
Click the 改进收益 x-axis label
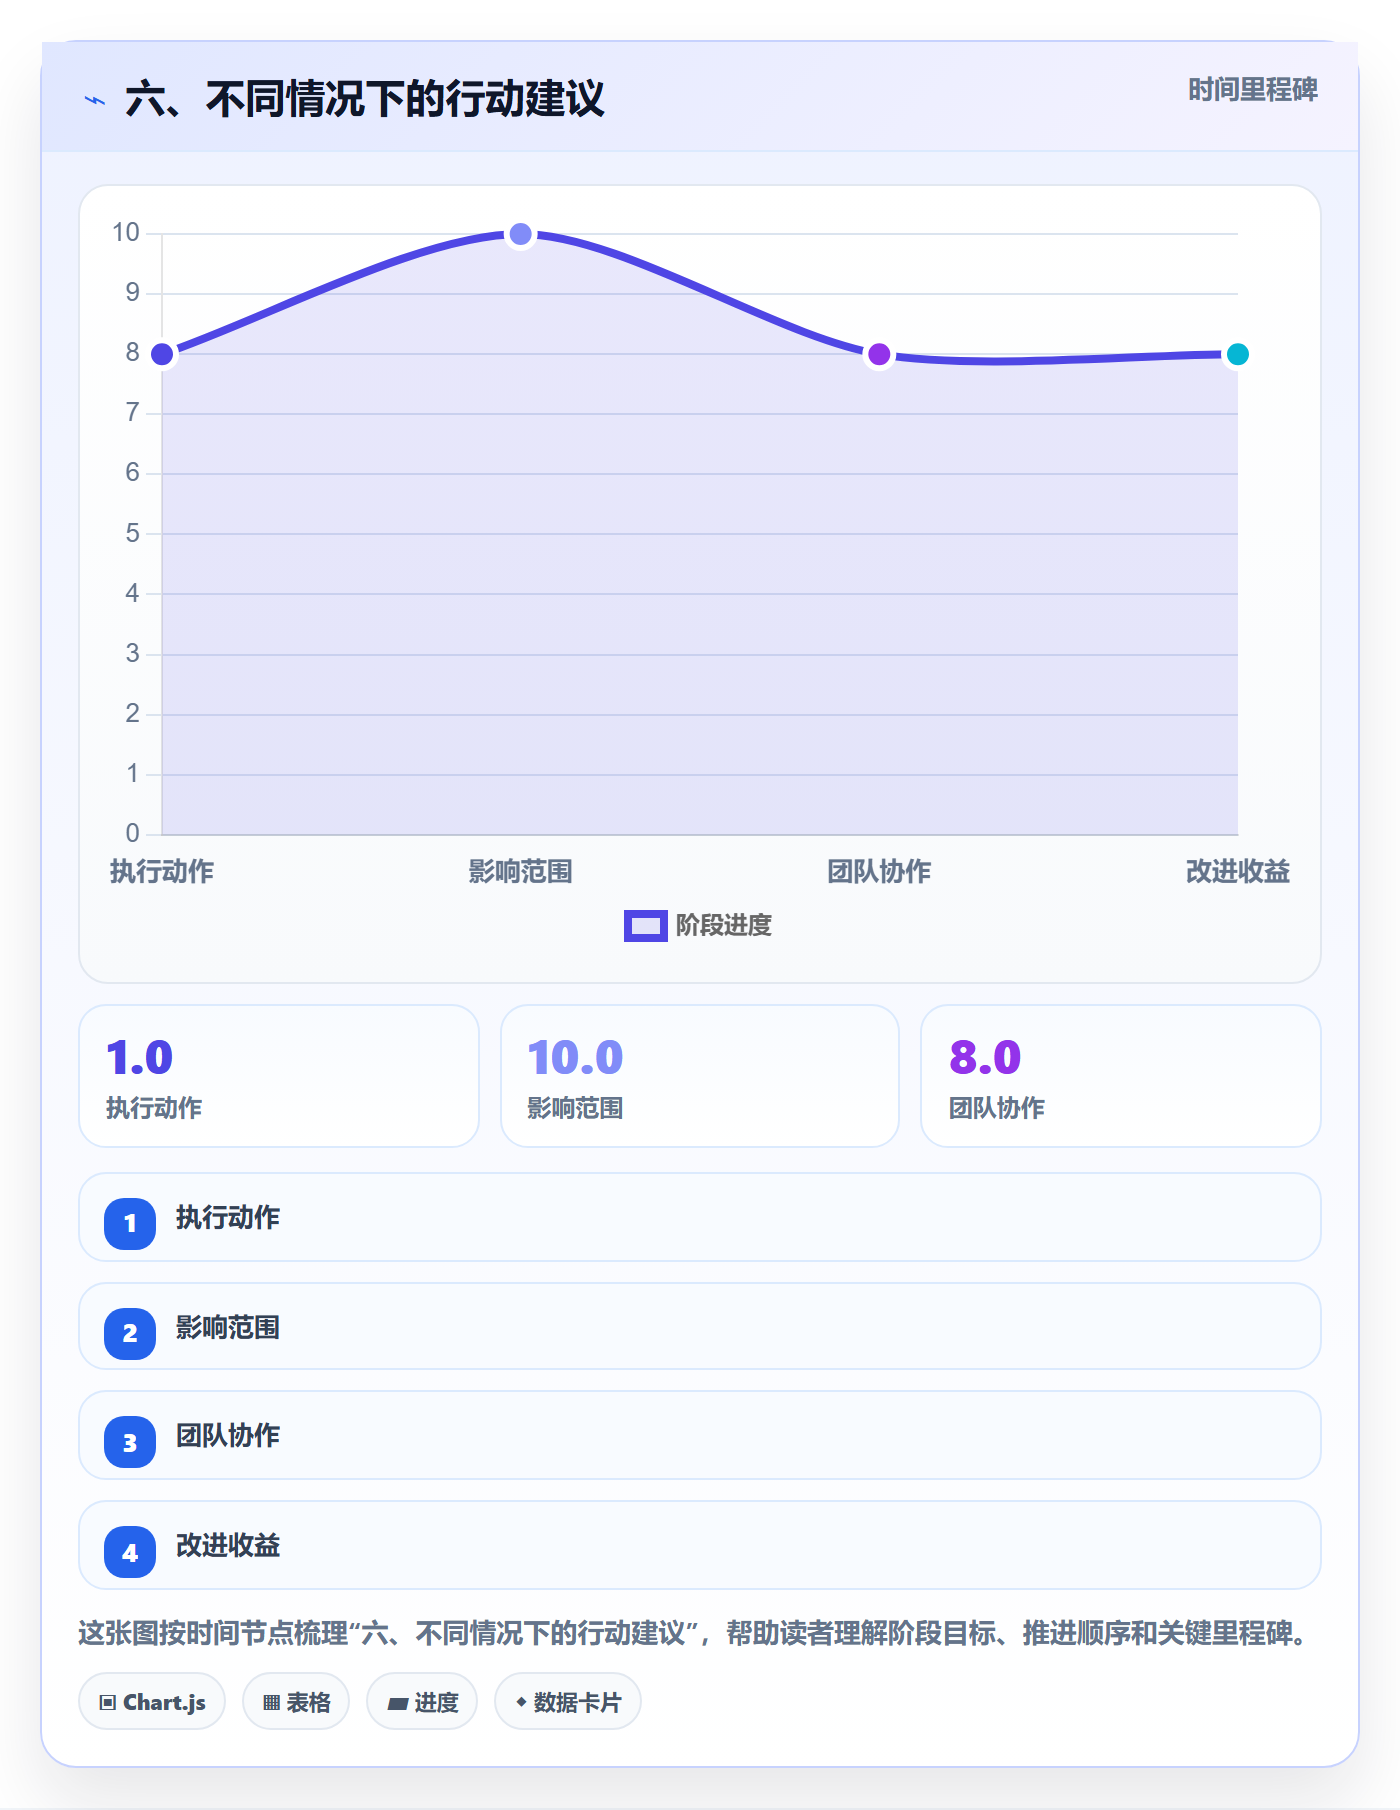(1237, 872)
